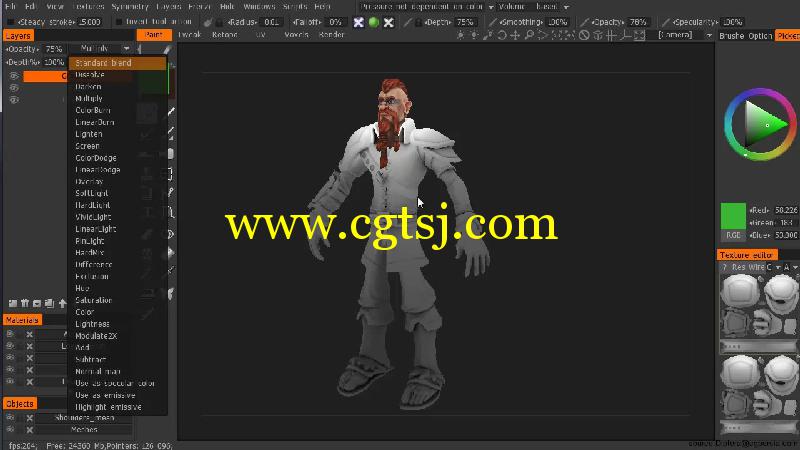Click the delete layer trash icon
This screenshot has width=800, height=450.
coord(25,304)
